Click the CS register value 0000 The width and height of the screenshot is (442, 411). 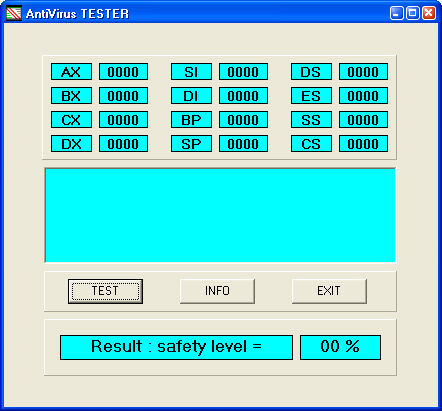point(363,144)
